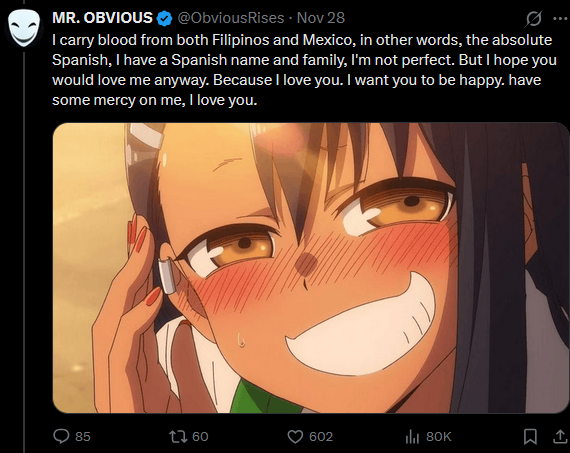Click the Nov 28 timestamp
570x453 pixels.
[321, 18]
